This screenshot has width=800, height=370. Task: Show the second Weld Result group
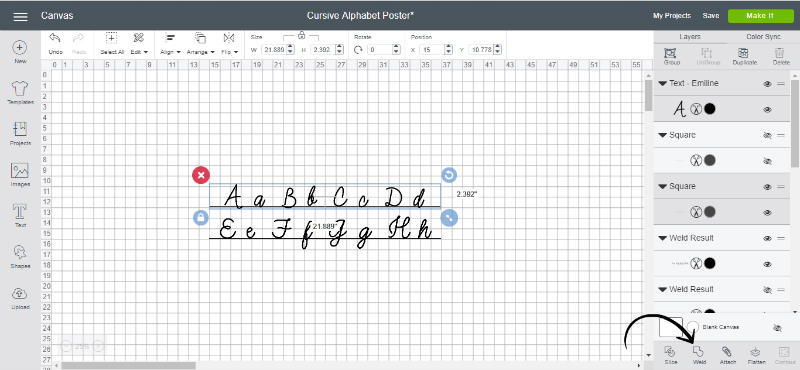(767, 289)
